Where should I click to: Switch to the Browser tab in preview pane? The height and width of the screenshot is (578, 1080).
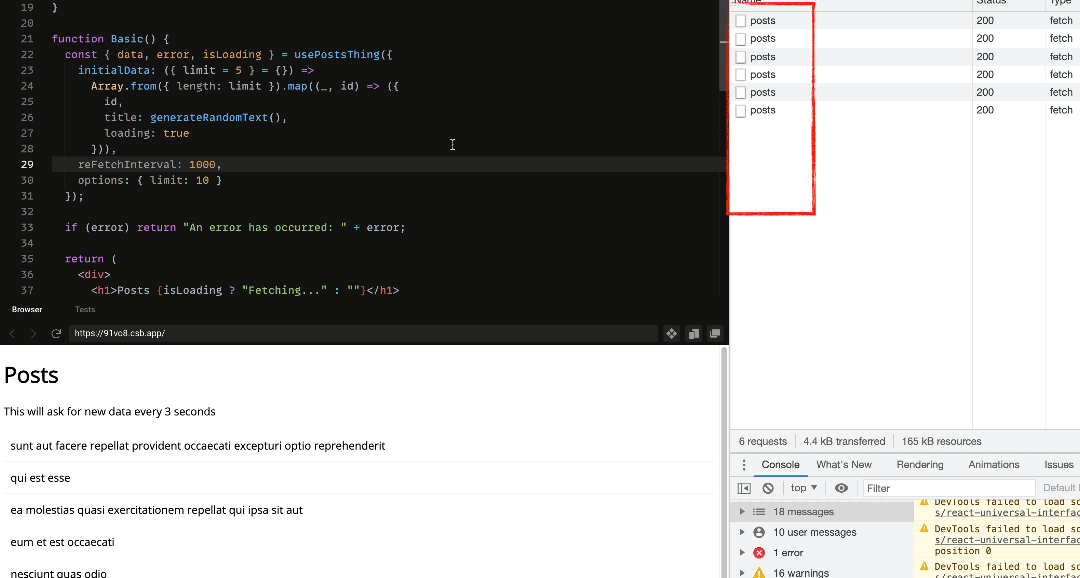click(27, 310)
